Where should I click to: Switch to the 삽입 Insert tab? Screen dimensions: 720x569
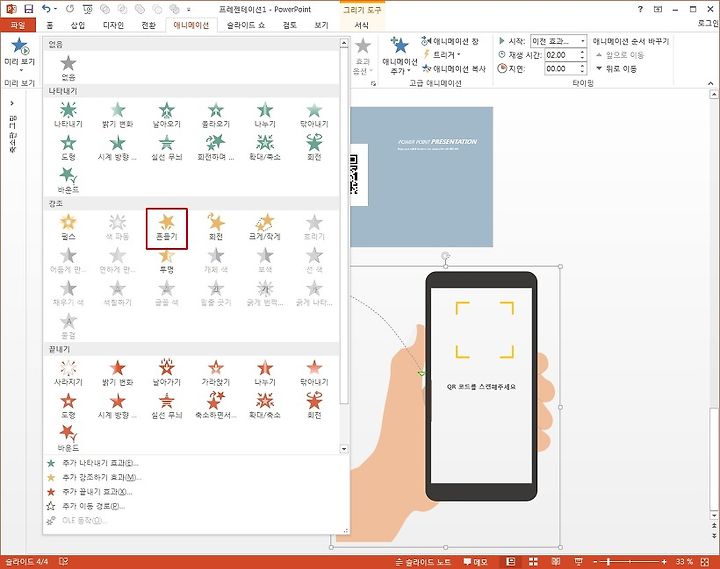[x=78, y=25]
